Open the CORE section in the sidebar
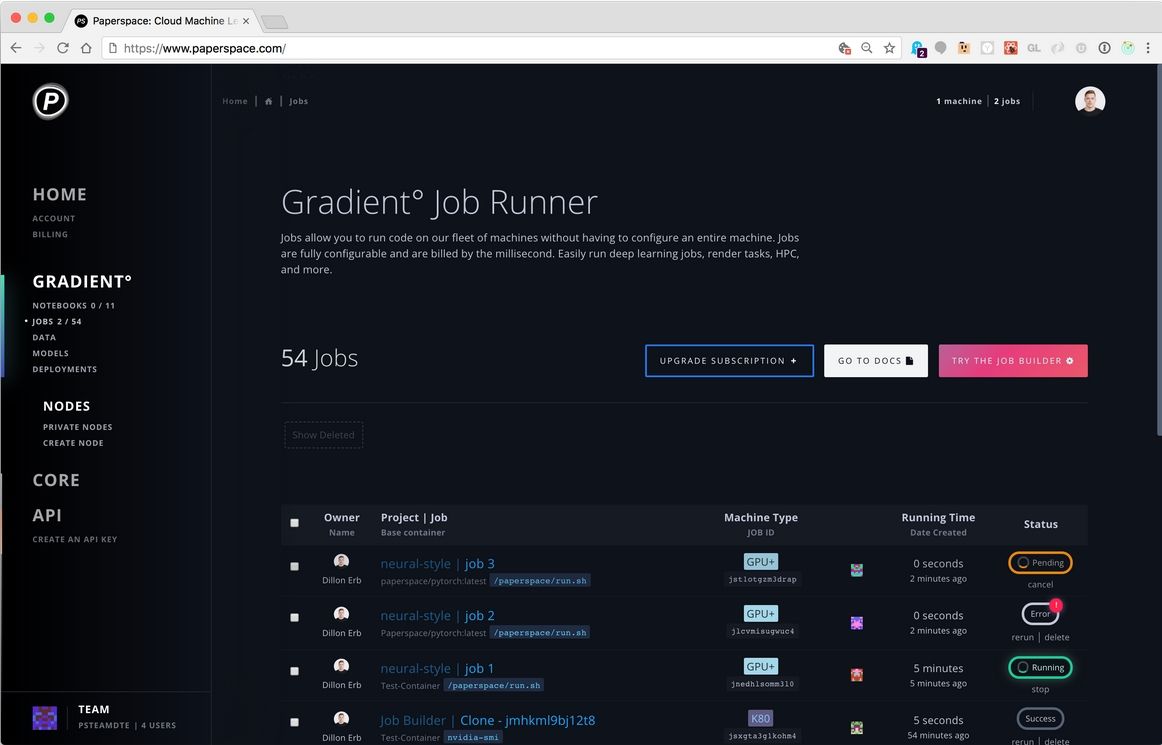 tap(56, 480)
